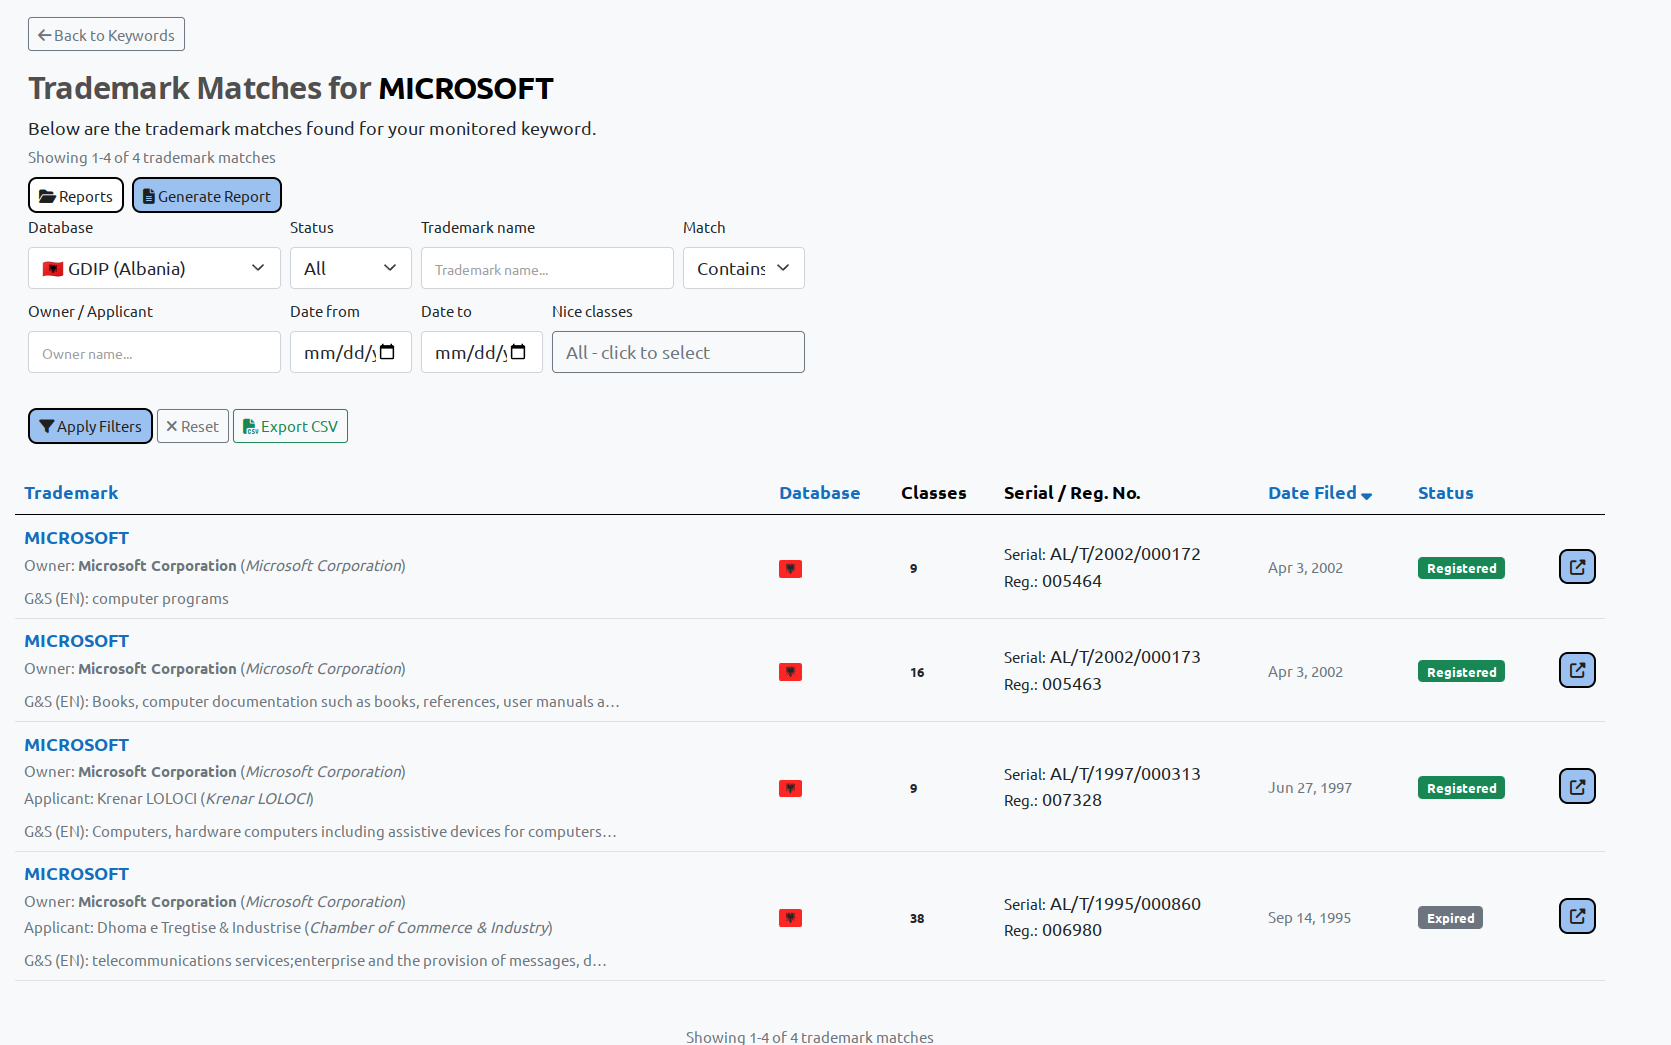1671x1045 pixels.
Task: Click the Jun 27, 1997 filing date
Action: [x=1310, y=788]
